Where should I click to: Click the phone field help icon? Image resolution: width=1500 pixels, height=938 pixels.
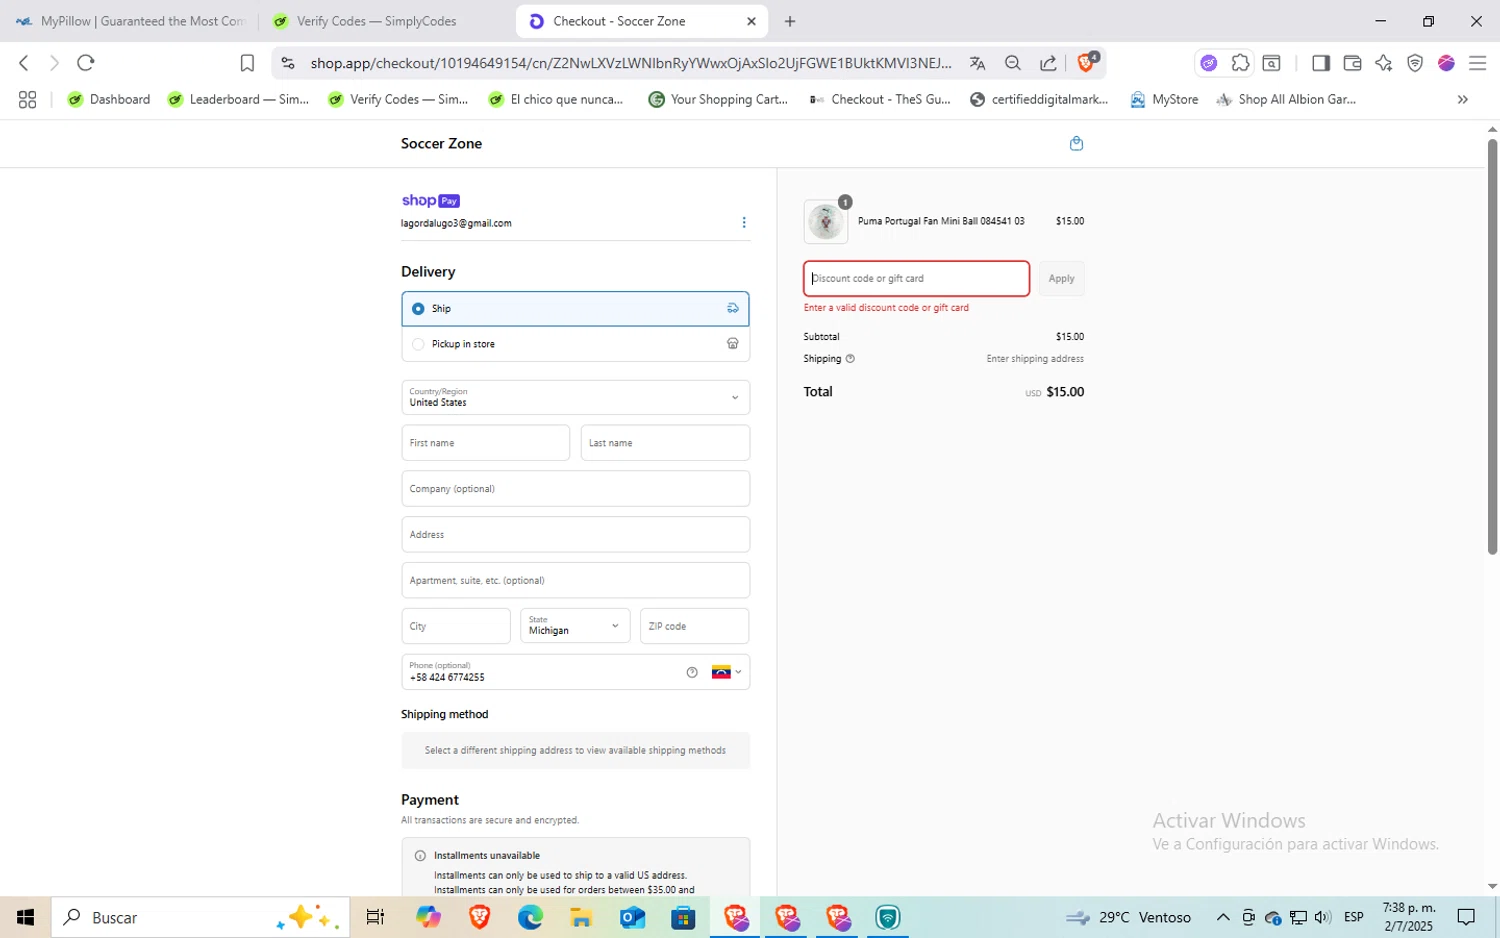tap(692, 672)
